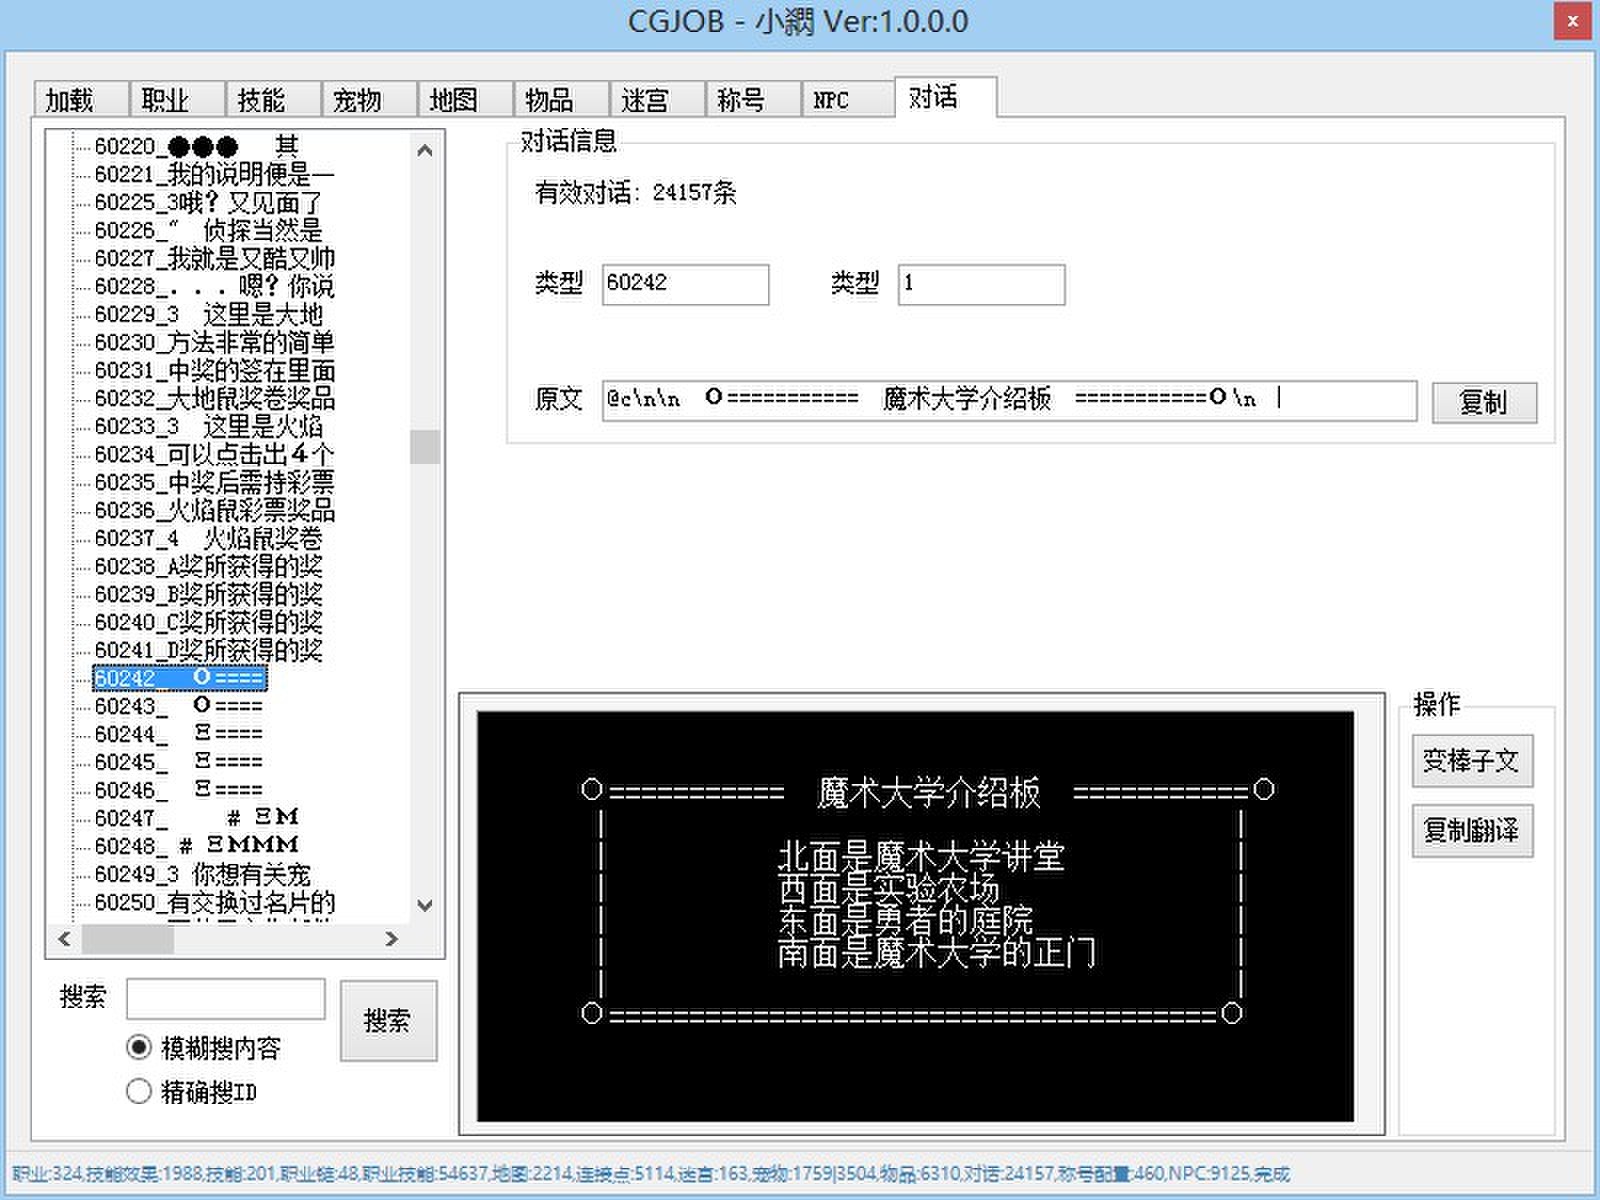Screen dimensions: 1600x1200
Task: Click the 变棒子文 button
Action: click(x=1471, y=761)
